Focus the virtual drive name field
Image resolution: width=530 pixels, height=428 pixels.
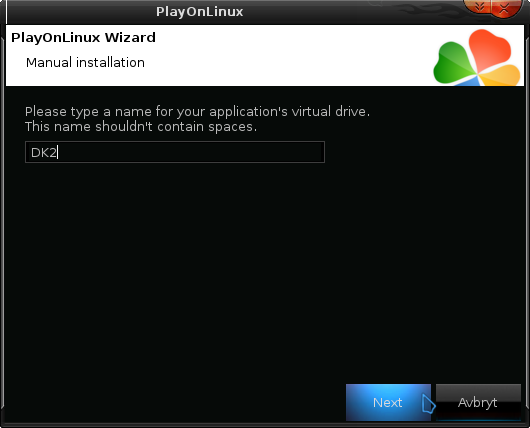pos(175,152)
